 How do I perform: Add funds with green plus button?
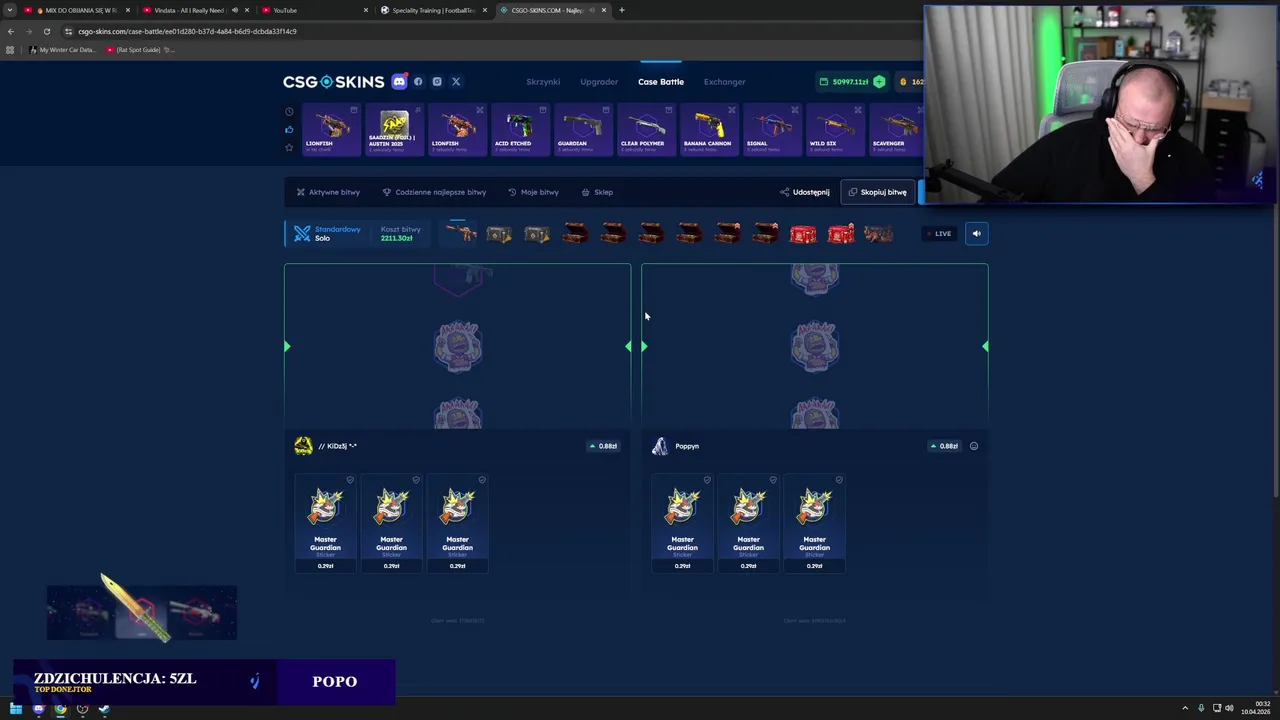coord(879,81)
